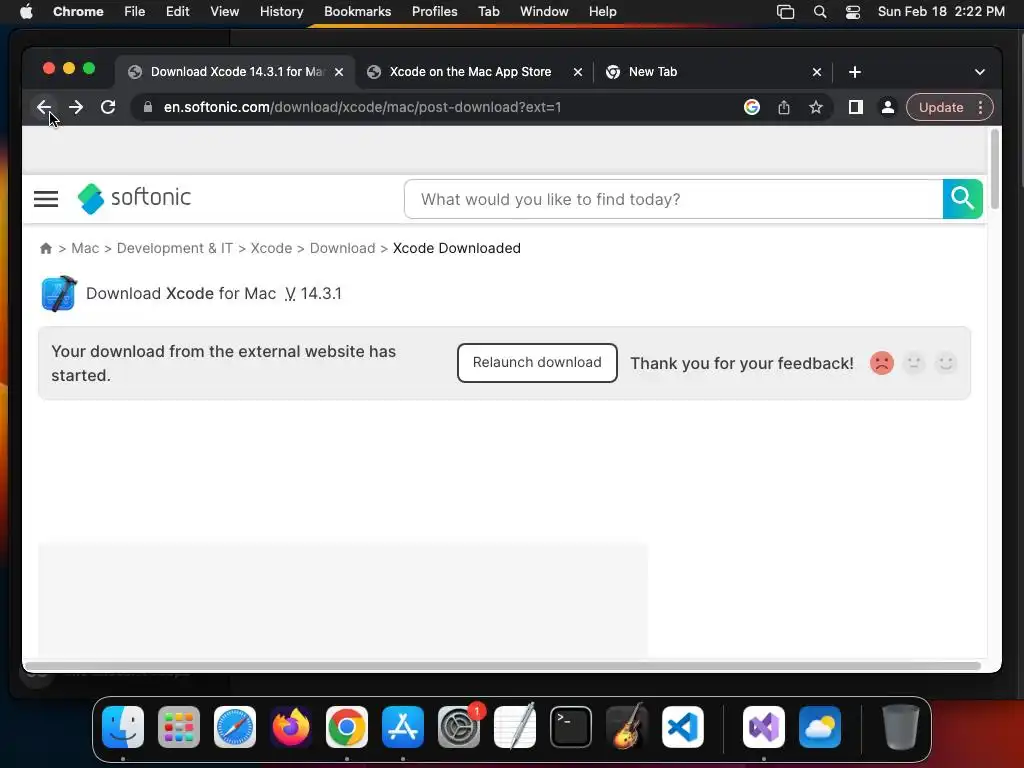Open Finder from the Dock

coord(123,727)
